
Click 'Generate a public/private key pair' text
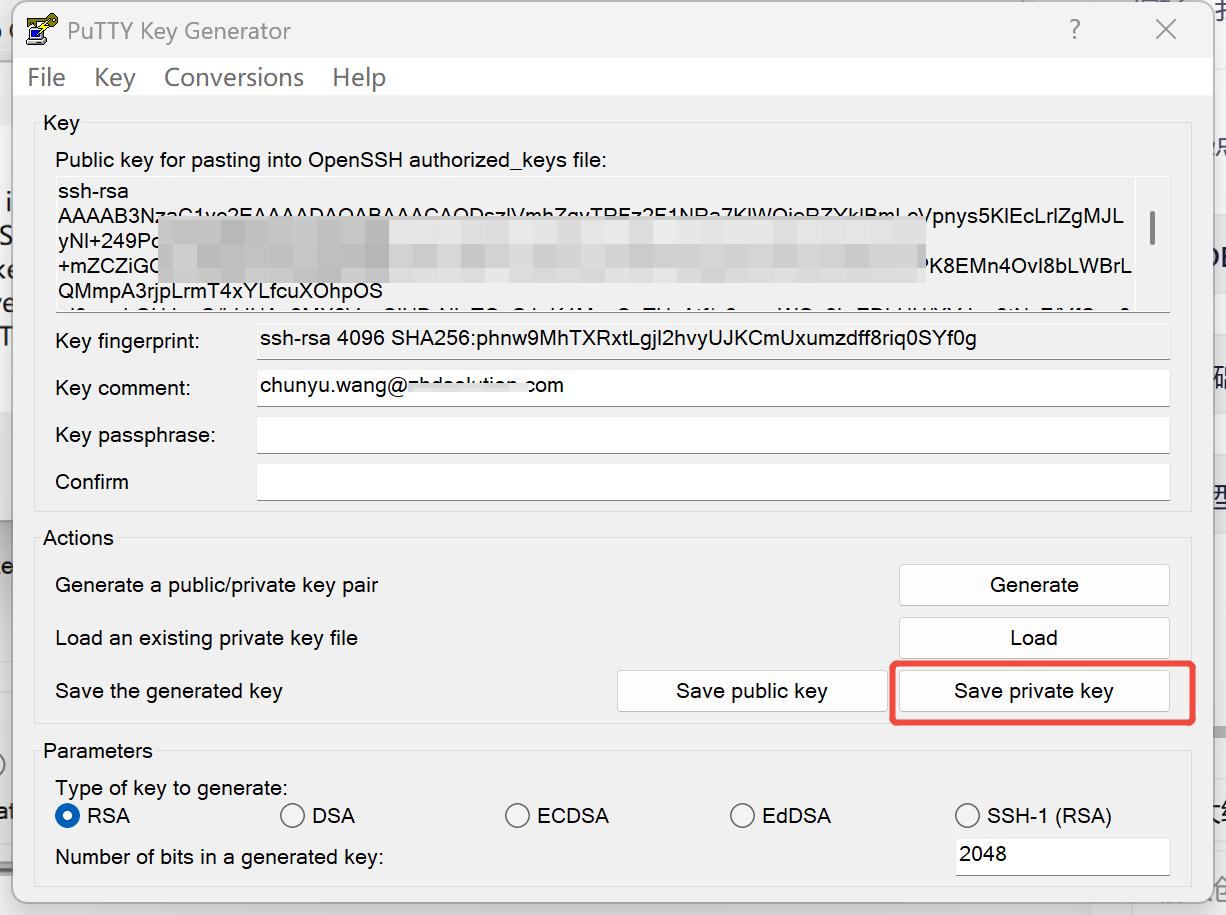[217, 585]
